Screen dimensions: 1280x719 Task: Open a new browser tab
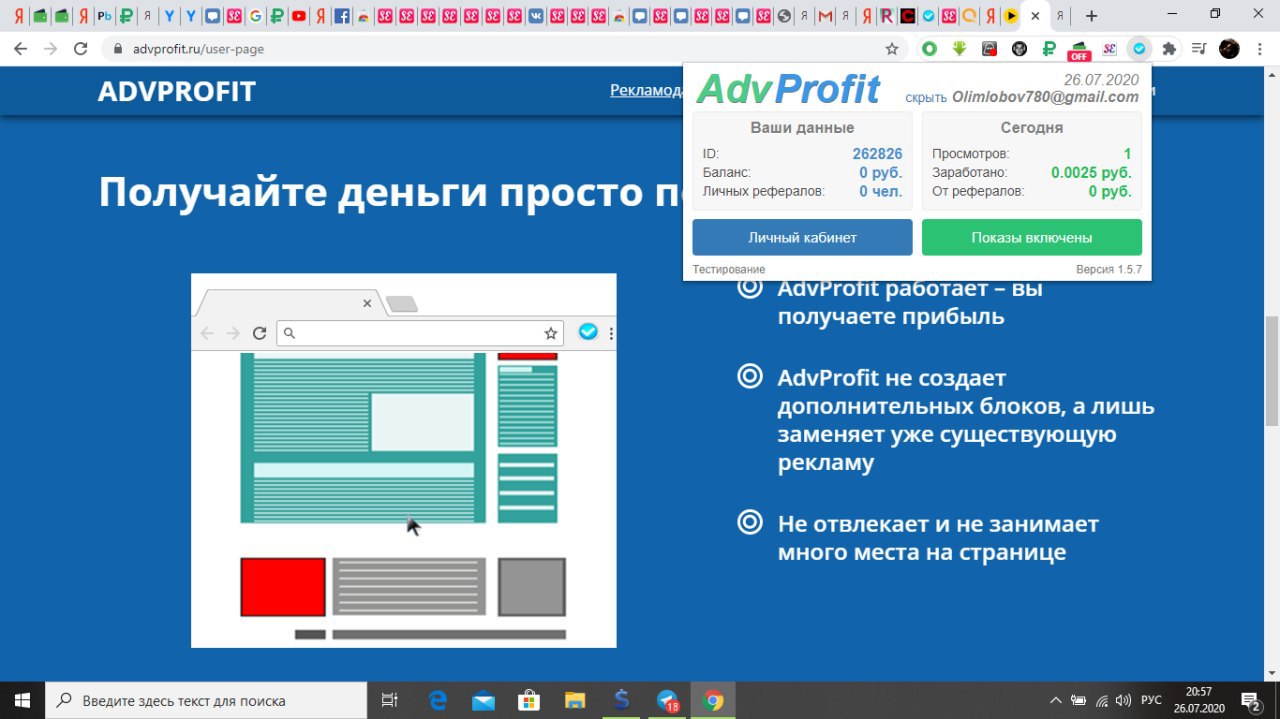pos(1091,16)
